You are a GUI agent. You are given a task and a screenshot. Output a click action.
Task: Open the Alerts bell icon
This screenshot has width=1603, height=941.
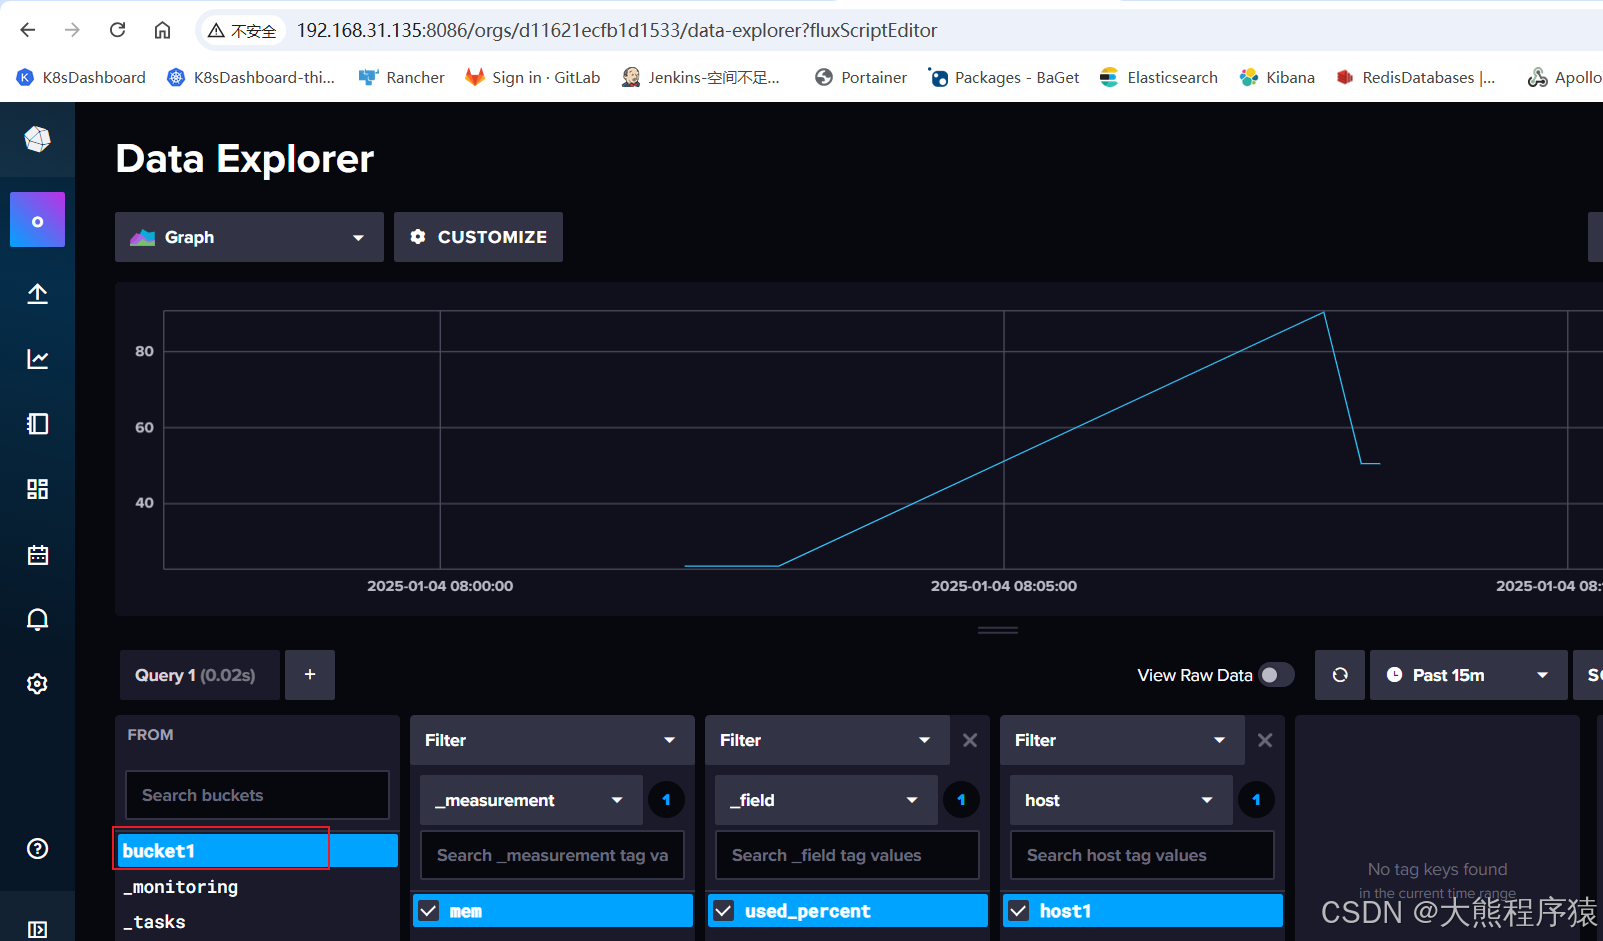click(x=37, y=619)
